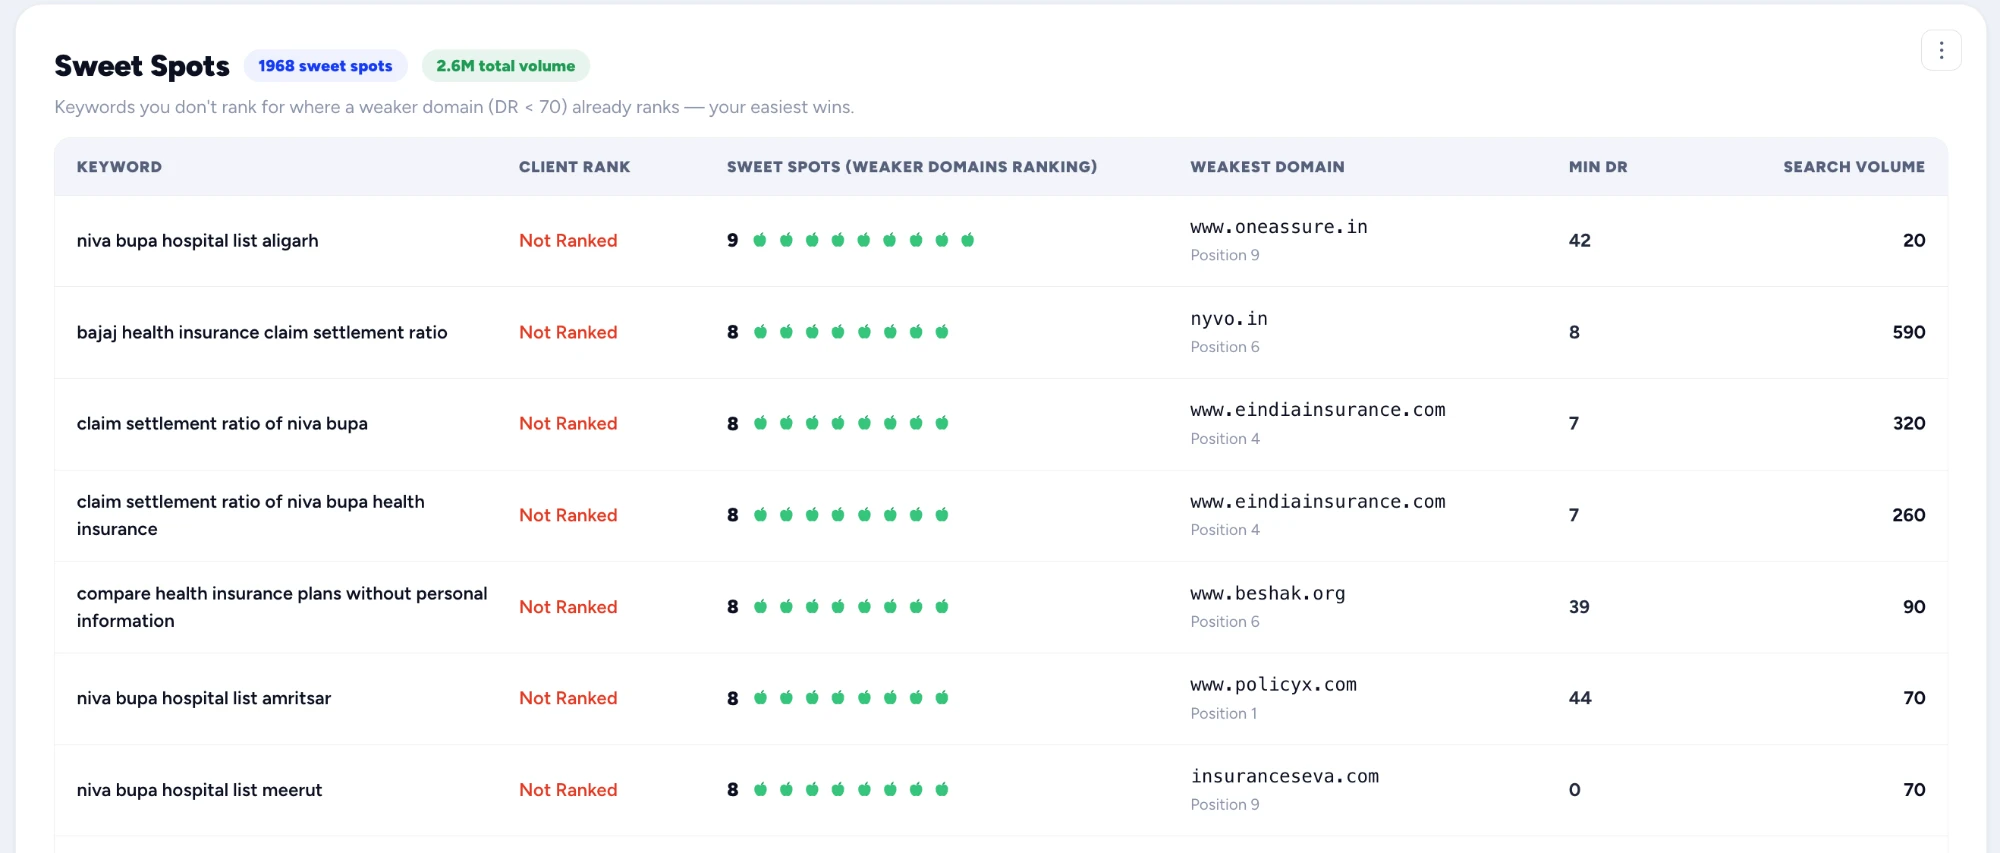Click Not Ranked for the meerut keyword
The width and height of the screenshot is (2000, 853).
pyautogui.click(x=568, y=790)
